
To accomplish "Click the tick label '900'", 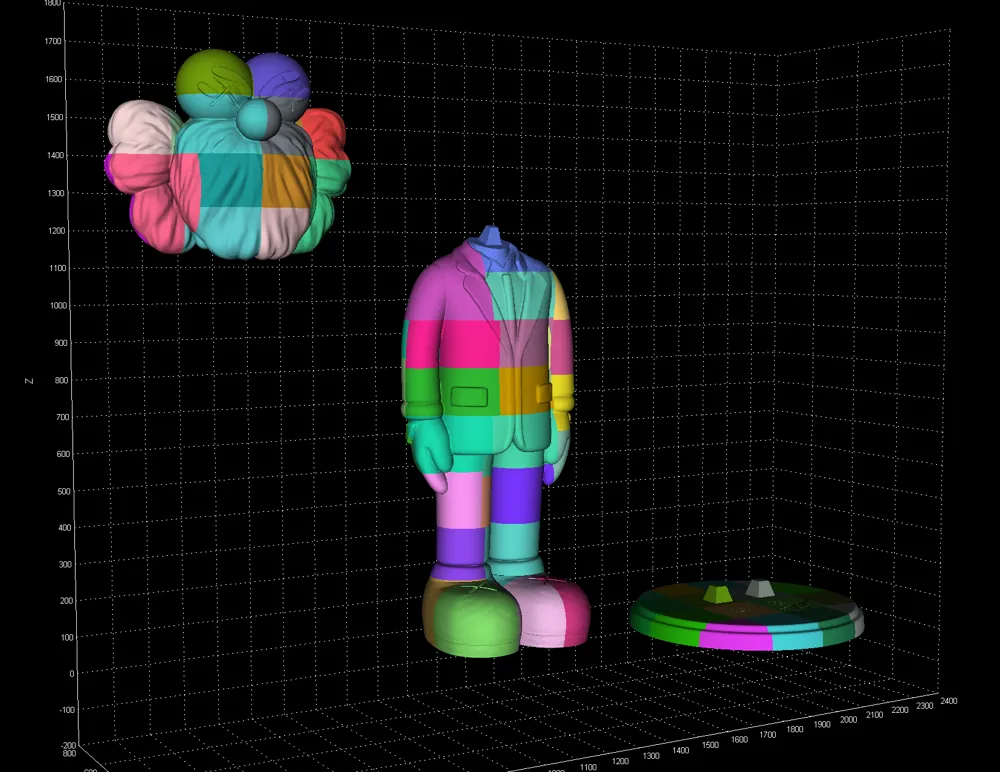I will (61, 343).
